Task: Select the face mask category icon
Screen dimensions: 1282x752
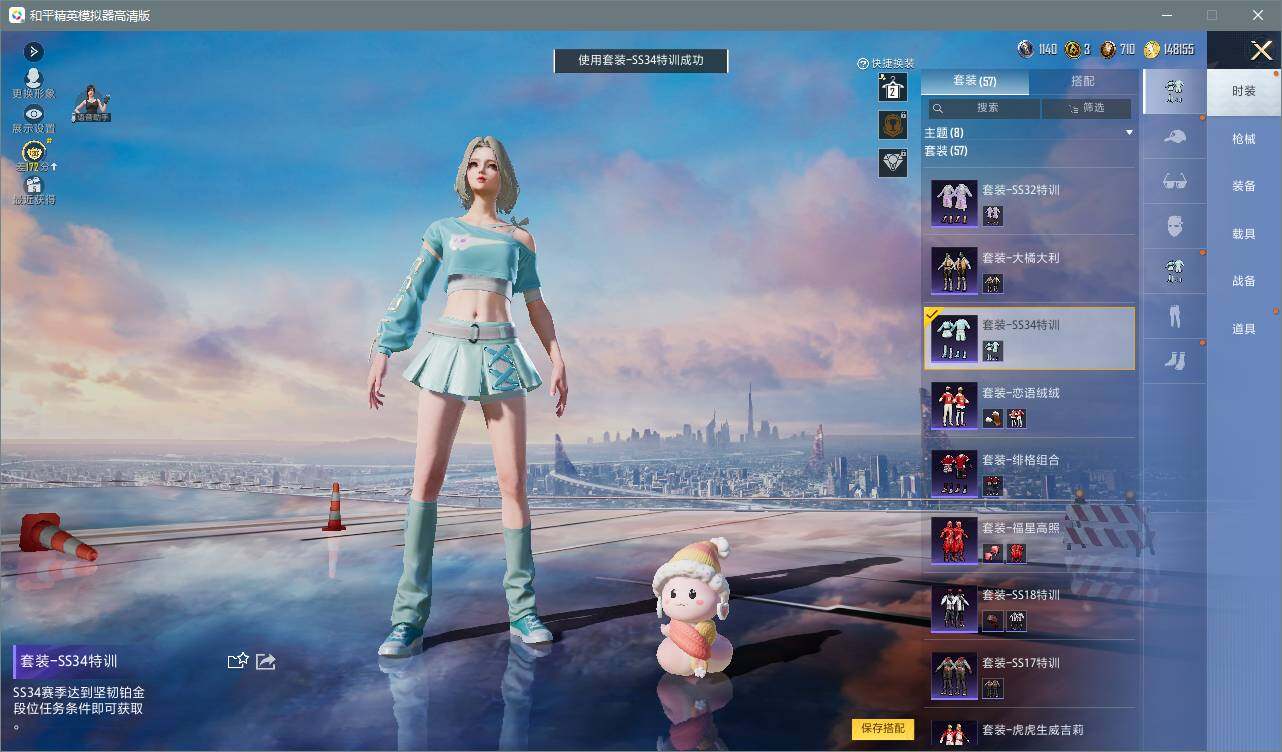Action: pyautogui.click(x=1174, y=226)
